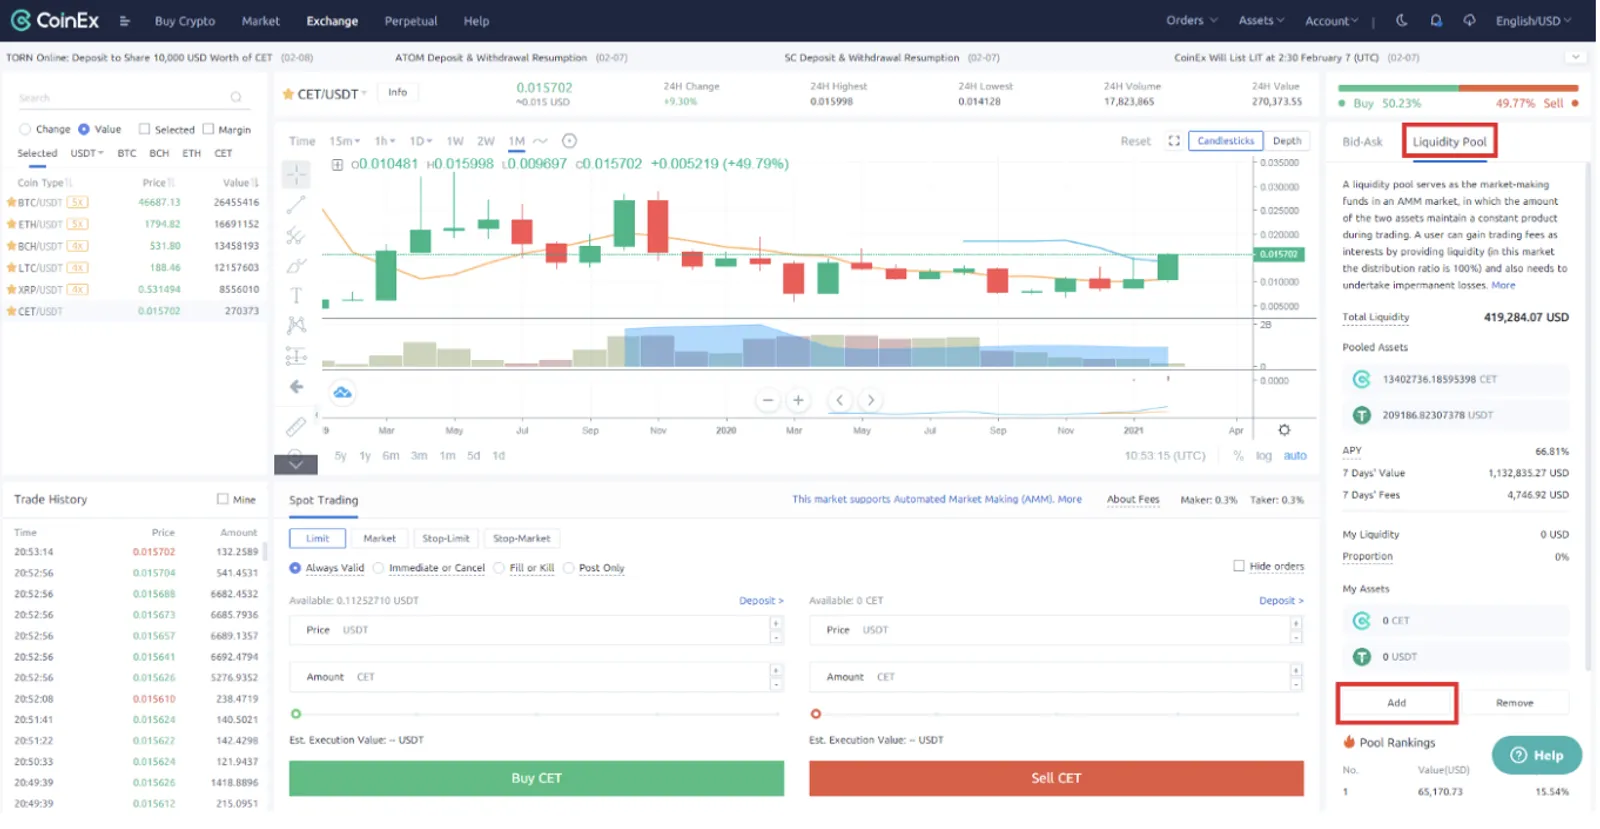Choose the Immediate or Cancel option
The height and width of the screenshot is (829, 1600).
(378, 568)
